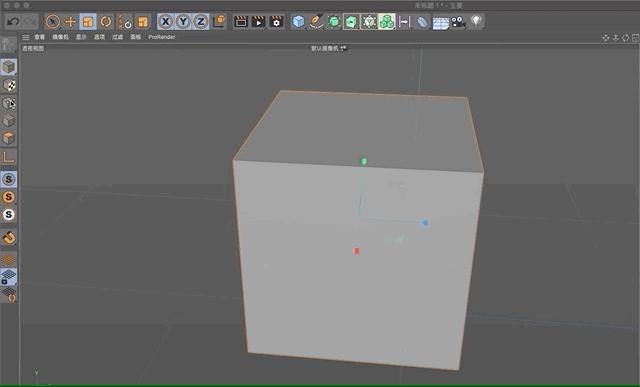Switch to Polygons mode orange-top cube

pyautogui.click(x=9, y=138)
